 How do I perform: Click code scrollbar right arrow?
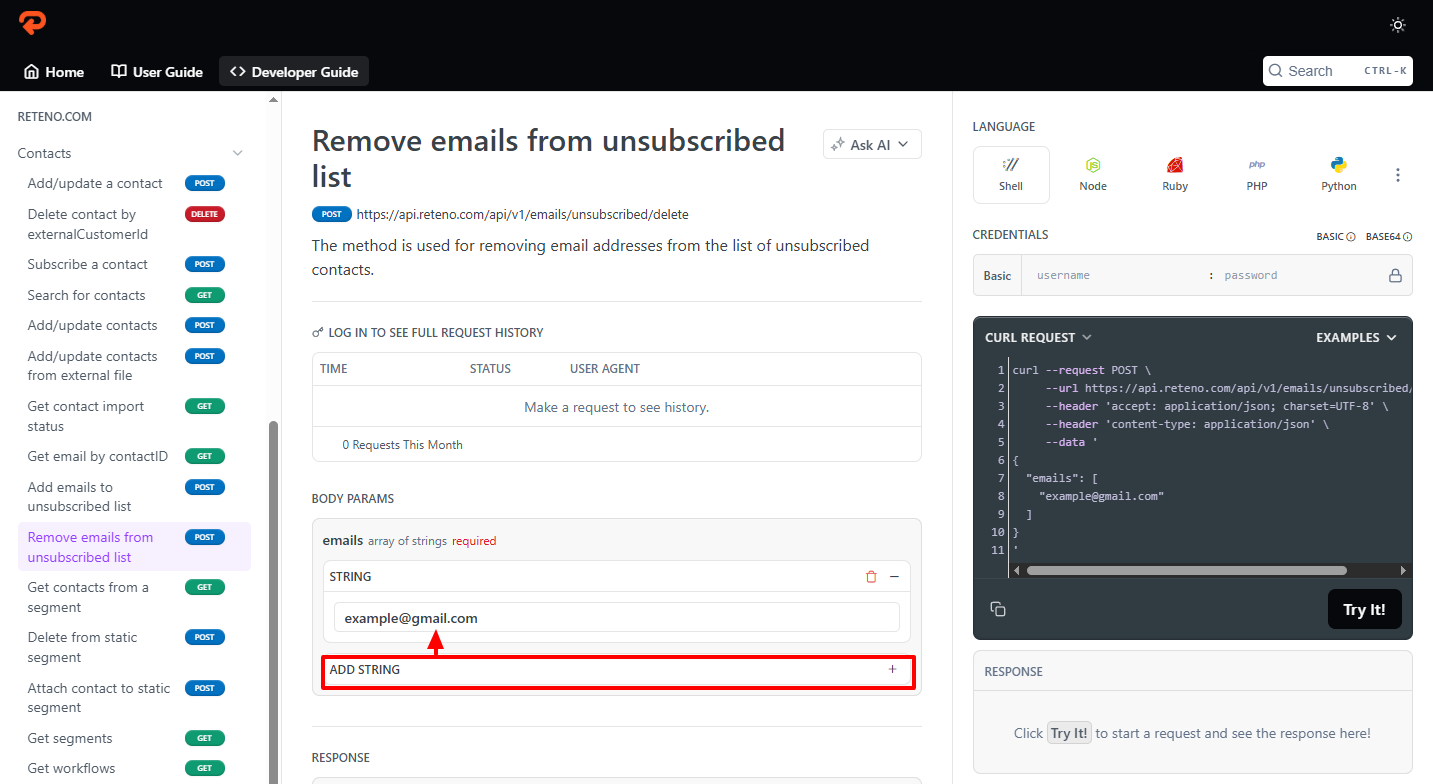(x=1403, y=570)
